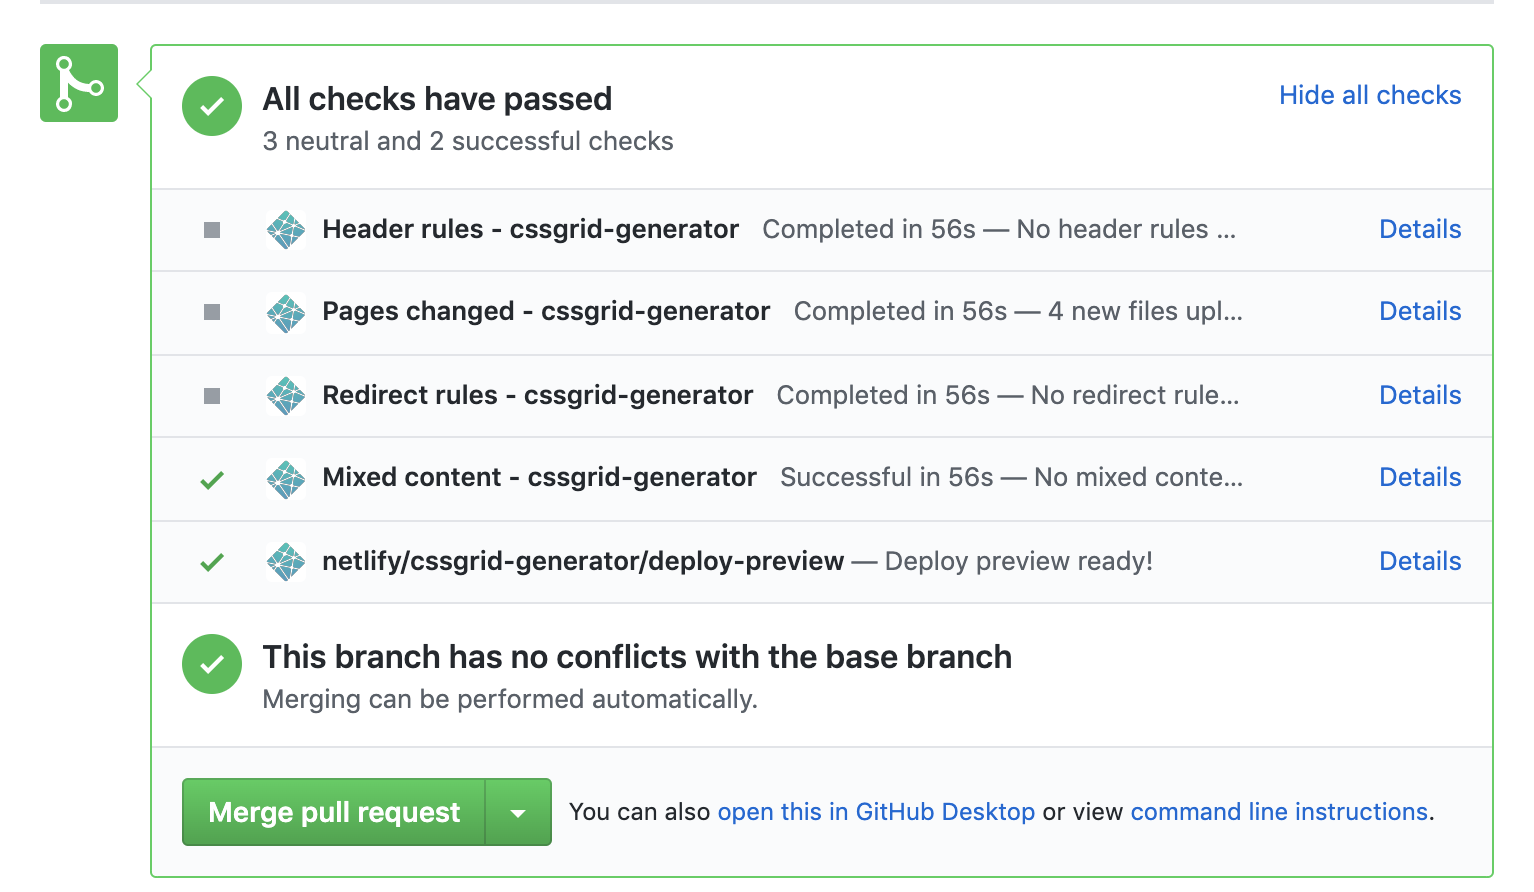Click the Netlify icon for deploy-preview check

(286, 562)
